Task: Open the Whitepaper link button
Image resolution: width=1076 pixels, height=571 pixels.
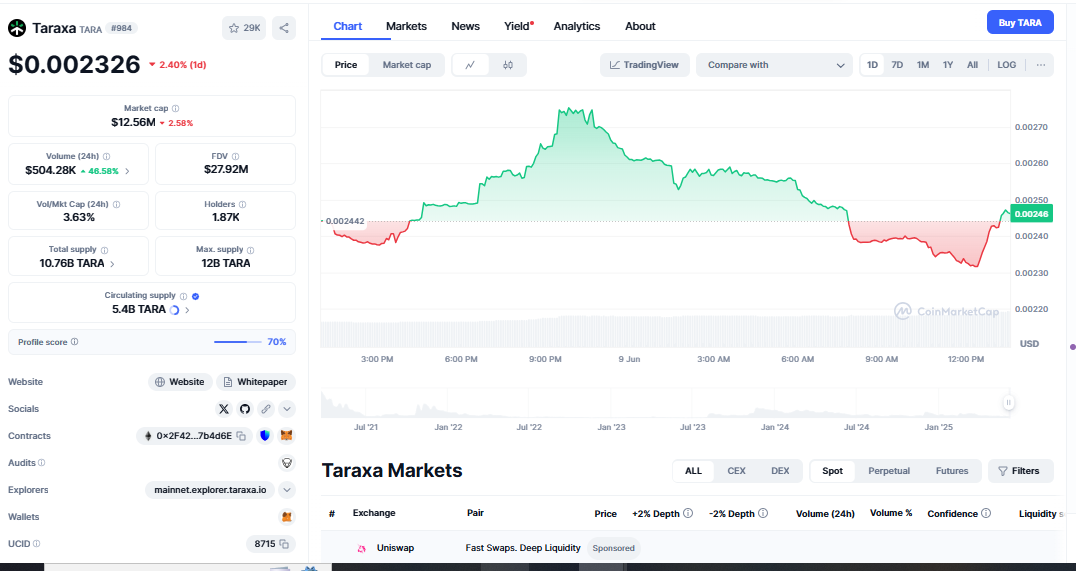Action: point(256,382)
